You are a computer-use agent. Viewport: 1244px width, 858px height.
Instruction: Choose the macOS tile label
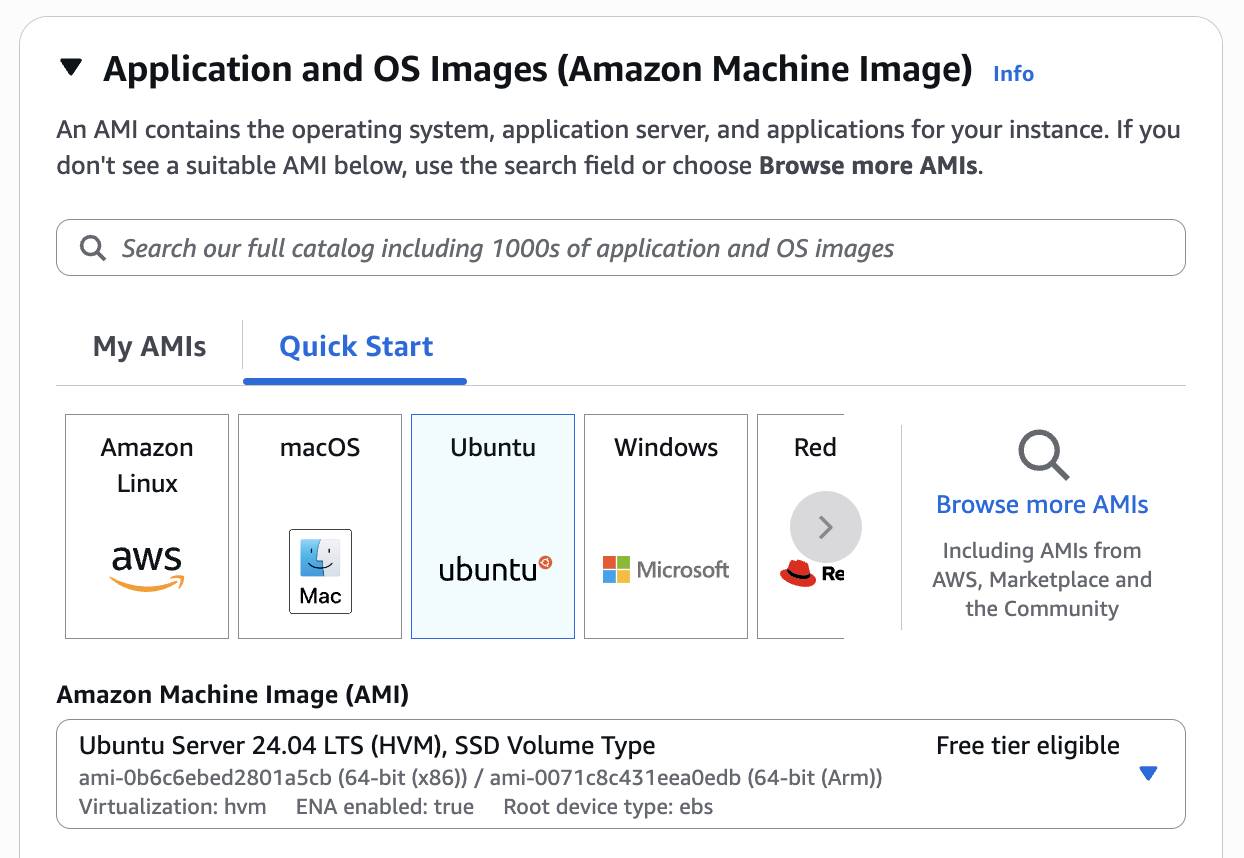[320, 447]
